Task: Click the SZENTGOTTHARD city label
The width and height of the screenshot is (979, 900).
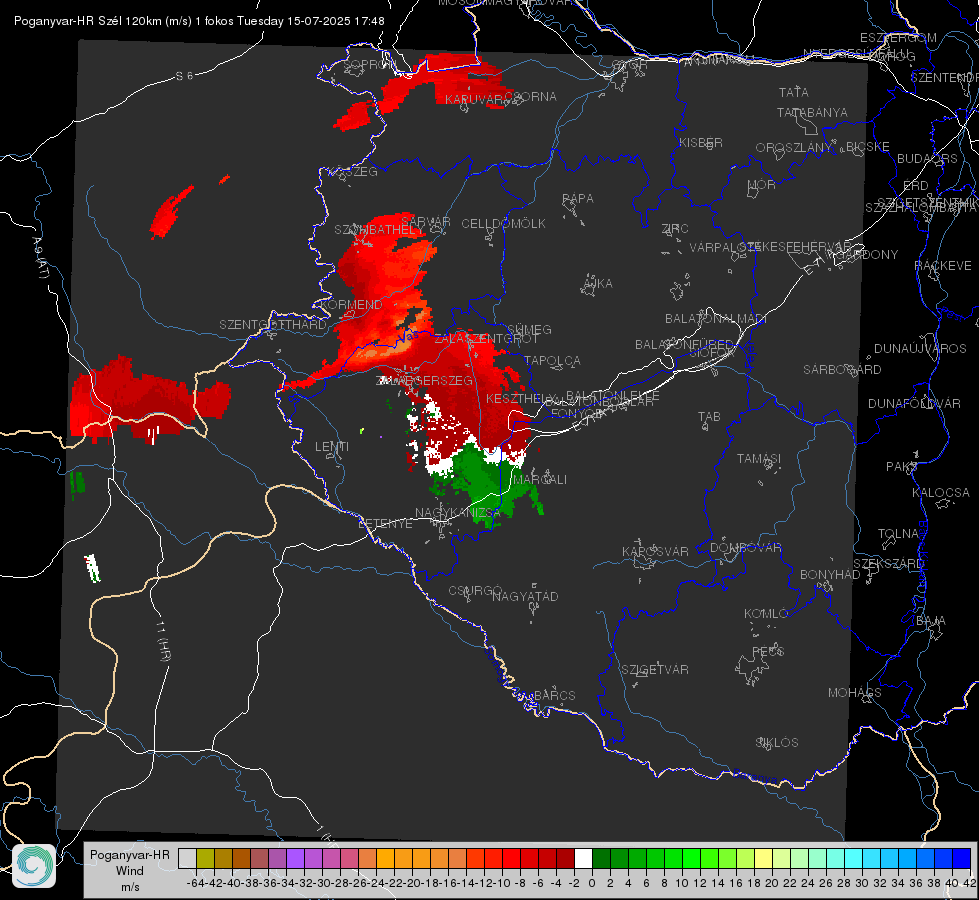Action: [273, 325]
